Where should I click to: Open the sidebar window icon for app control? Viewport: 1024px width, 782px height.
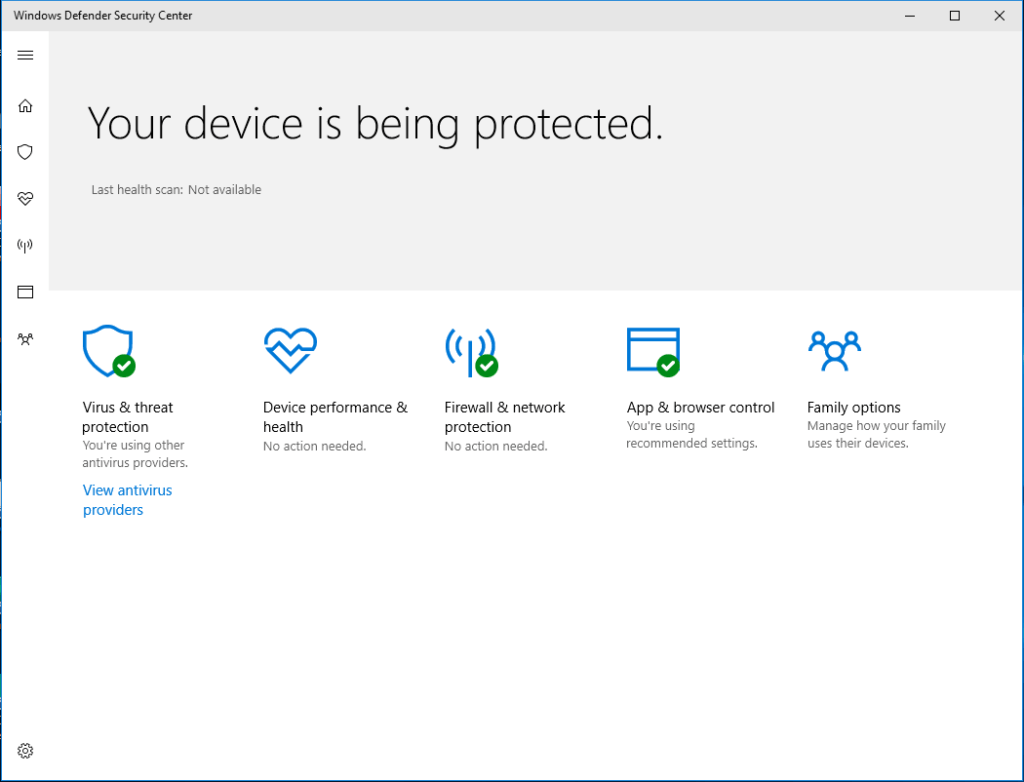pos(25,292)
